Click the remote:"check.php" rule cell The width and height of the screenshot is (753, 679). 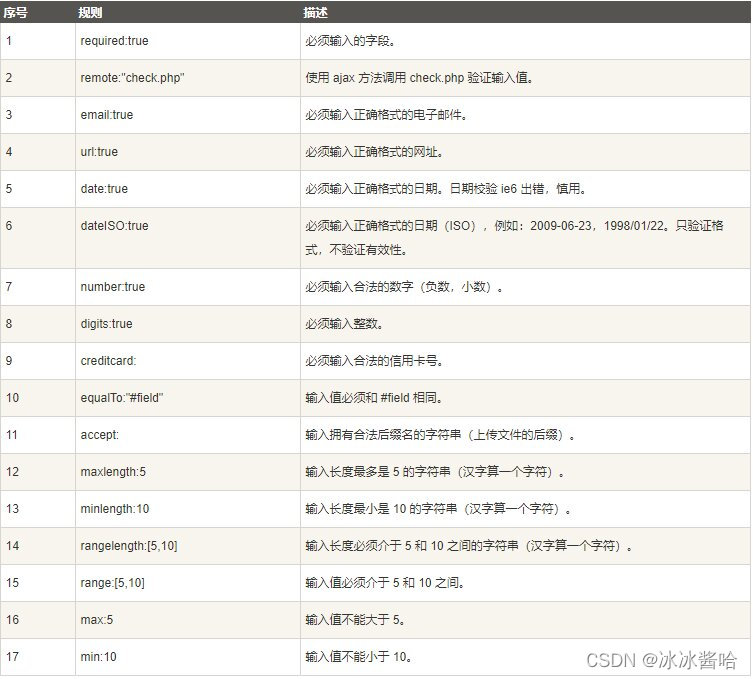tap(188, 78)
